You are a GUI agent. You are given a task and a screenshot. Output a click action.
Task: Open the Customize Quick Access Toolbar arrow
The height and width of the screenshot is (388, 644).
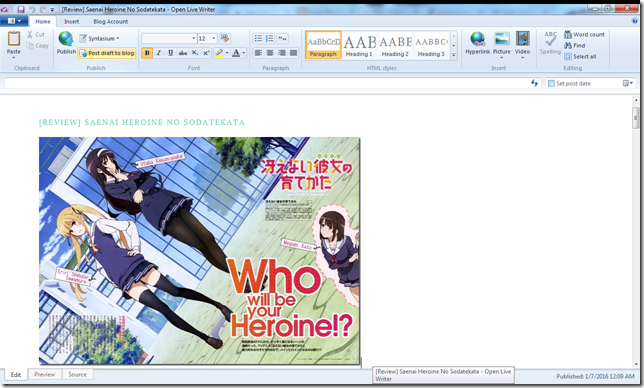(52, 9)
